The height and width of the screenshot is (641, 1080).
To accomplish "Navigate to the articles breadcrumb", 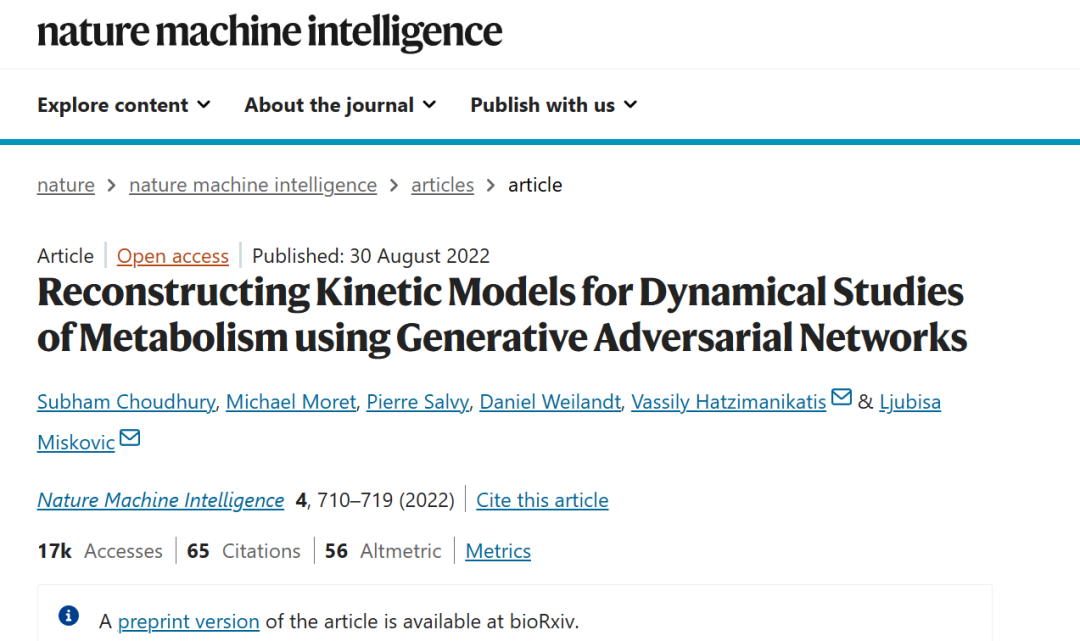I will pyautogui.click(x=442, y=185).
